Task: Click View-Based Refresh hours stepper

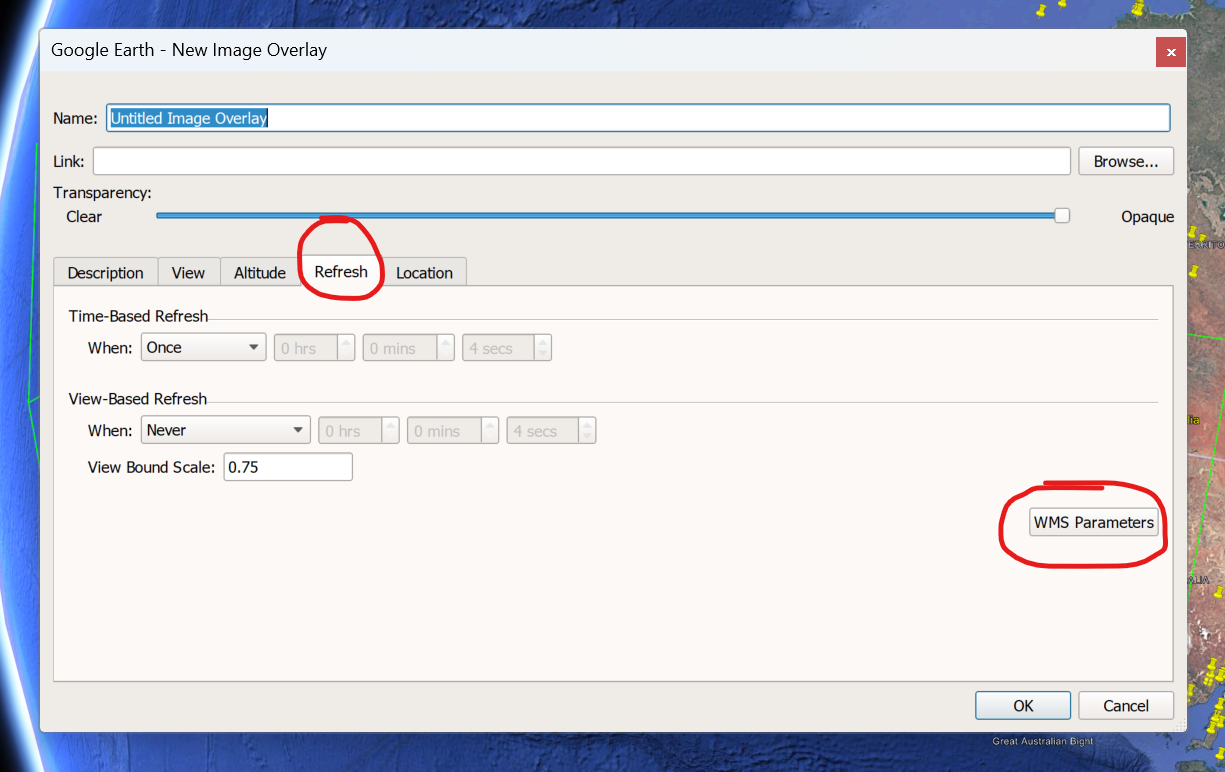Action: (359, 431)
